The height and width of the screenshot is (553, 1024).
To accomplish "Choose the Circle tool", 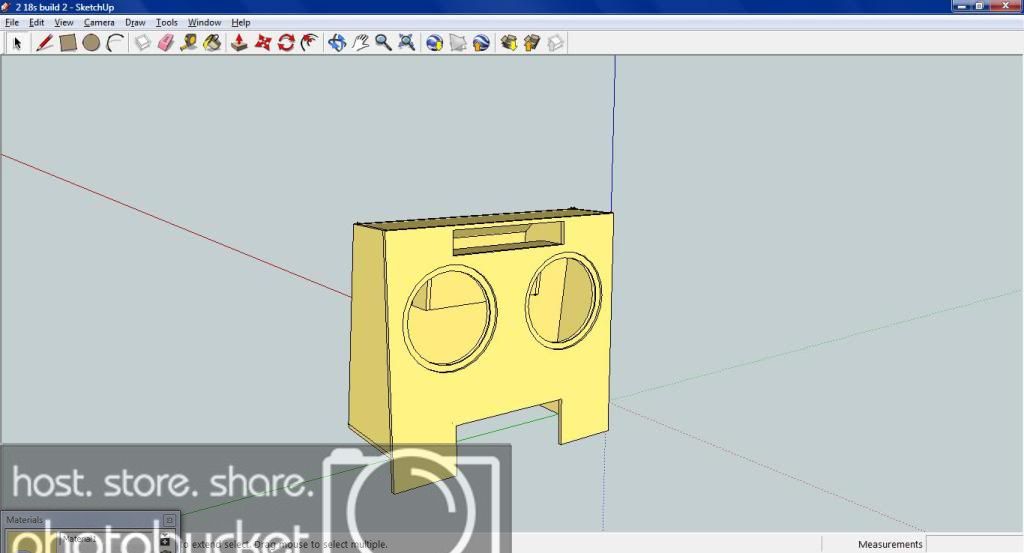I will coord(91,43).
